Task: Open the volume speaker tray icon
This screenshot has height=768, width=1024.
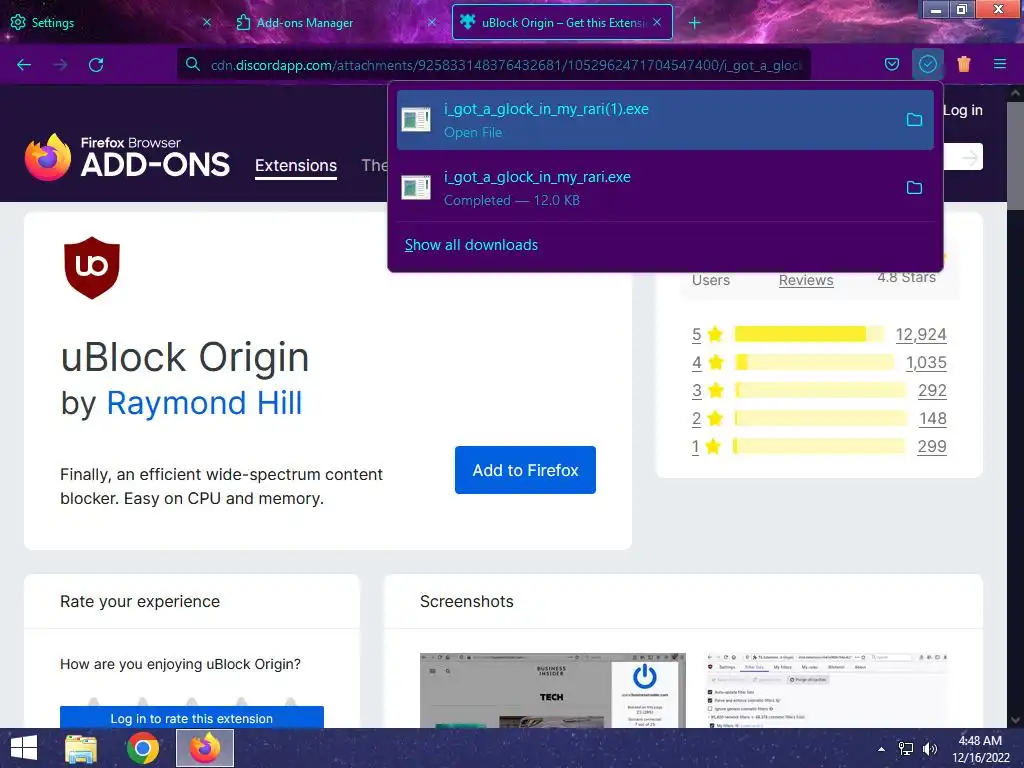Action: 930,749
